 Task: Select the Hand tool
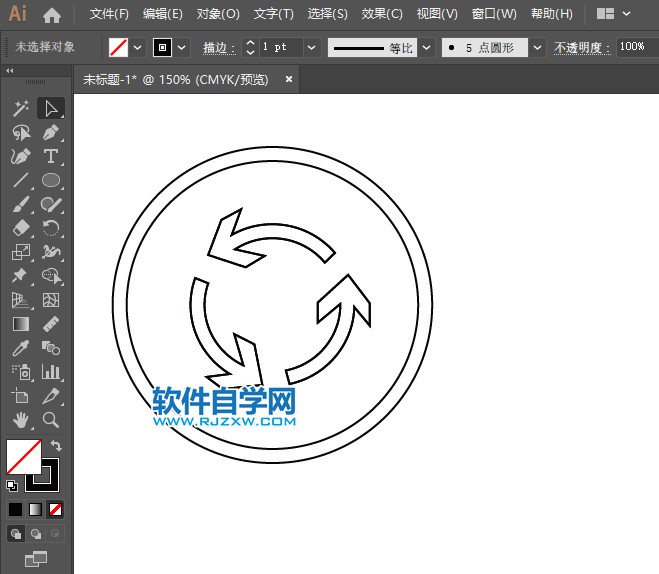pos(20,420)
